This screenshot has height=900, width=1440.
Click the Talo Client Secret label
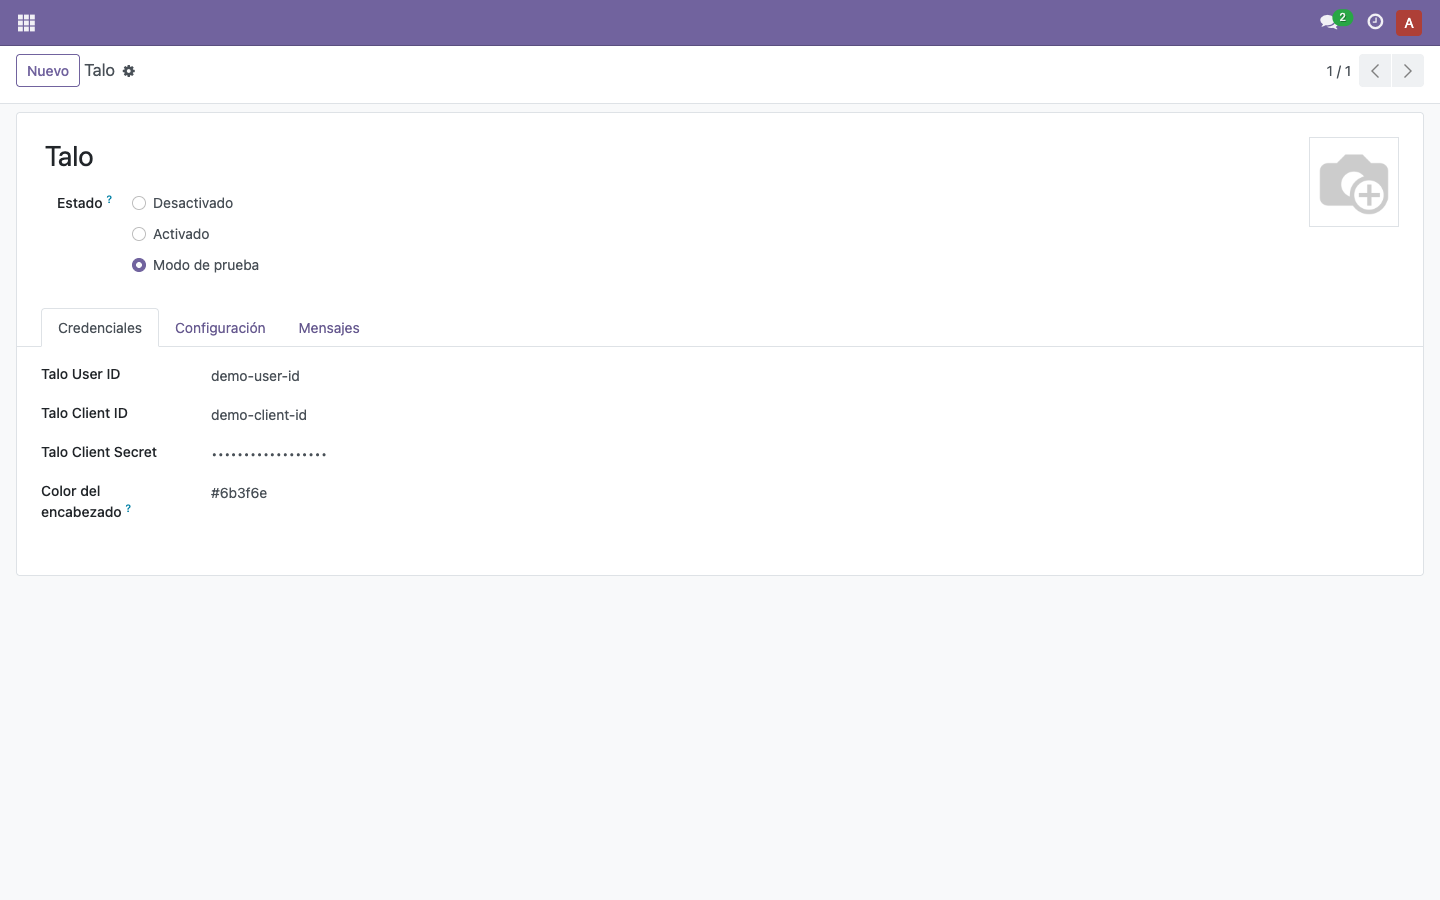pyautogui.click(x=99, y=452)
